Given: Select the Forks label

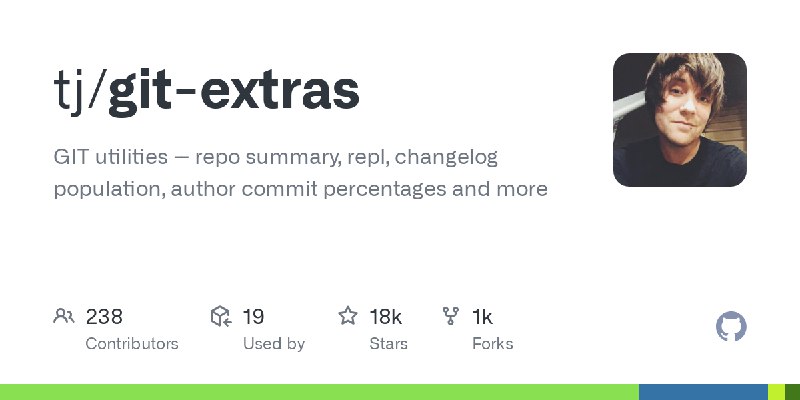Looking at the screenshot, I should [493, 344].
